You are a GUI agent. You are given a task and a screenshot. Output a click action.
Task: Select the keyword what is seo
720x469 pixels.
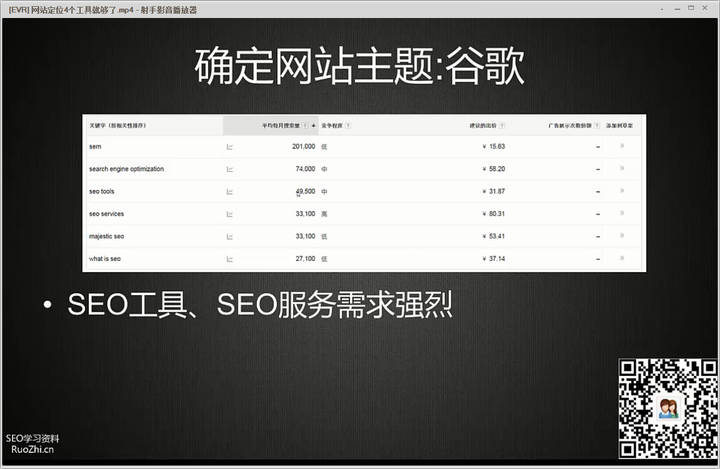(x=105, y=259)
